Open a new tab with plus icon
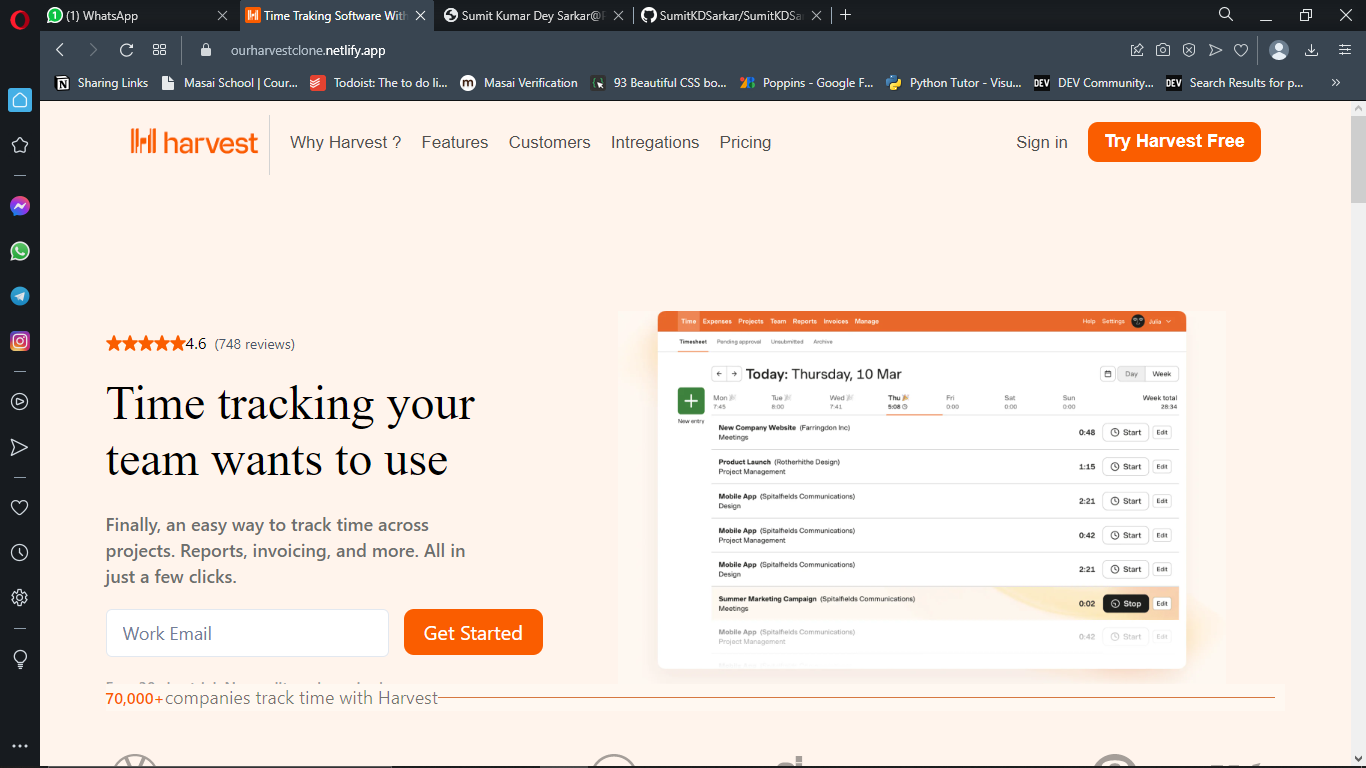Screen dimensions: 1366x768 click(x=846, y=15)
